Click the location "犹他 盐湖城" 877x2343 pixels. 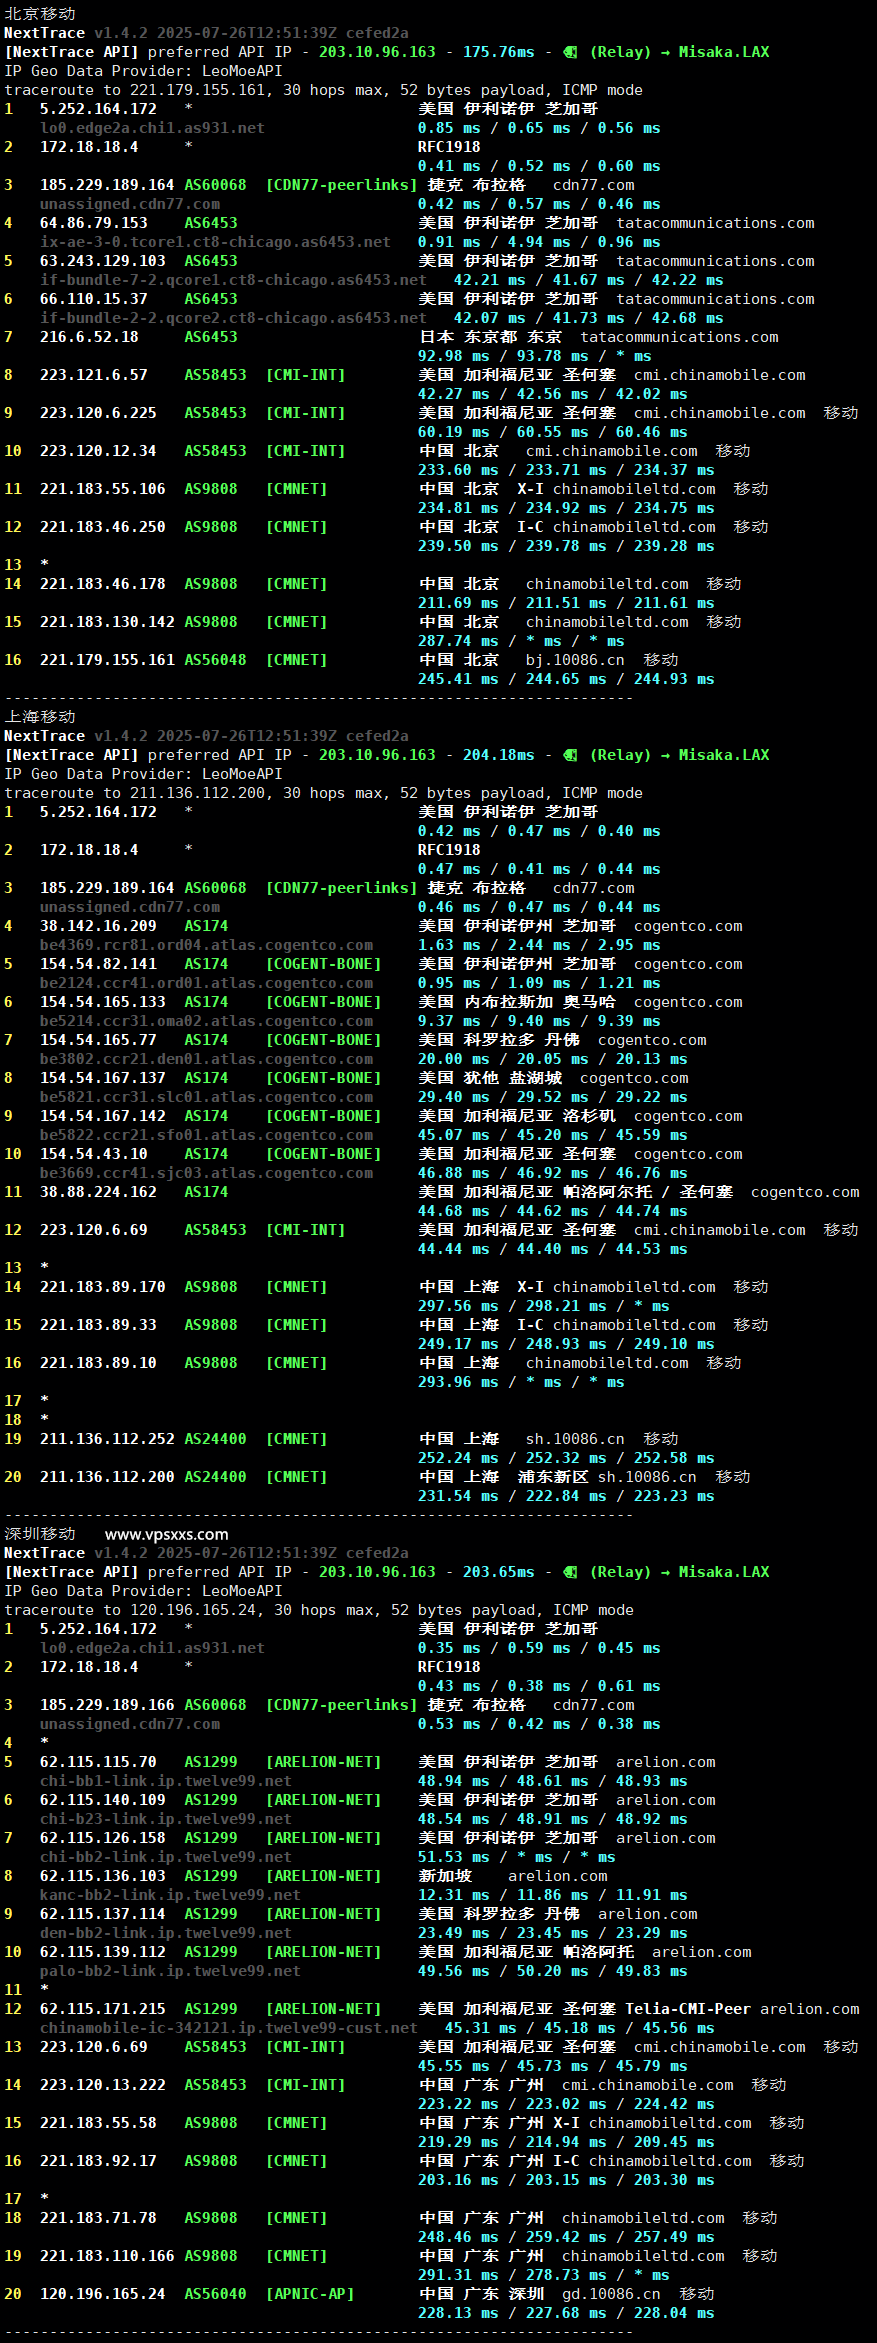point(512,1078)
